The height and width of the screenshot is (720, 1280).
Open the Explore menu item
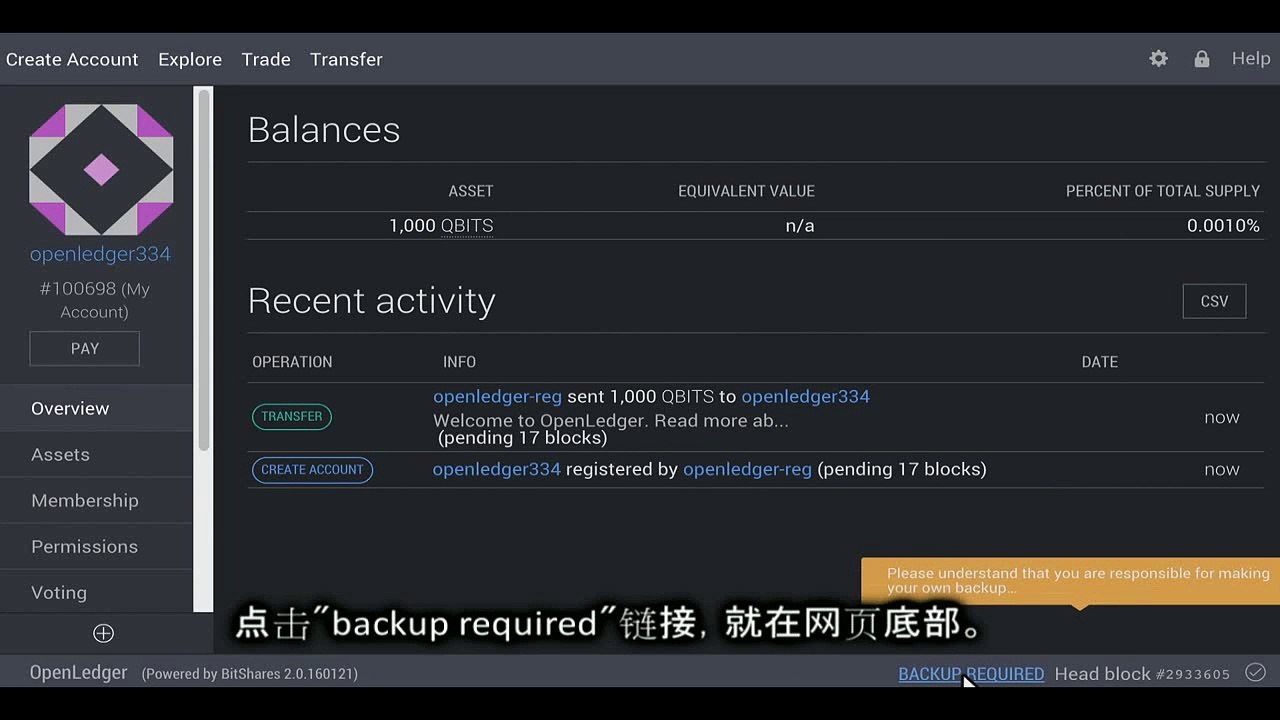190,59
